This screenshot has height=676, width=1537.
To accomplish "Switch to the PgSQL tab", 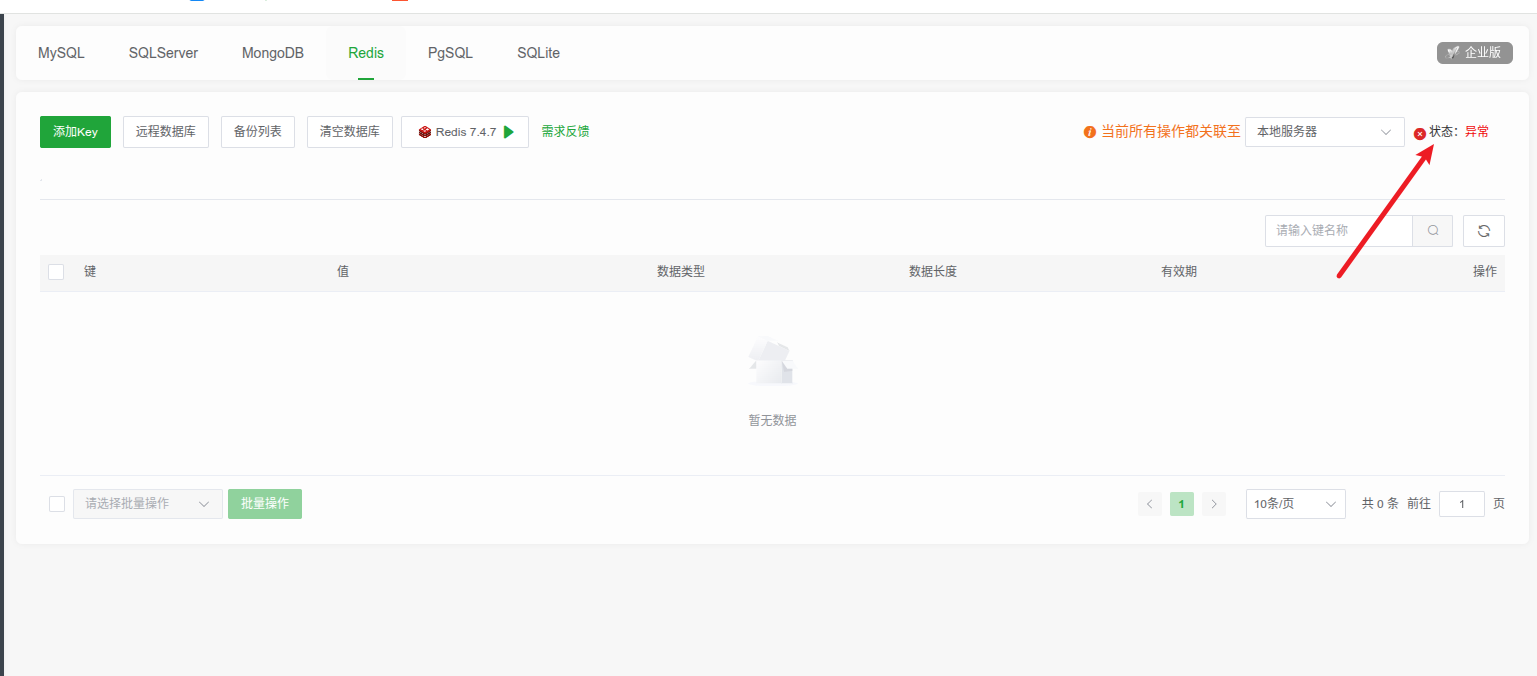I will pos(450,53).
